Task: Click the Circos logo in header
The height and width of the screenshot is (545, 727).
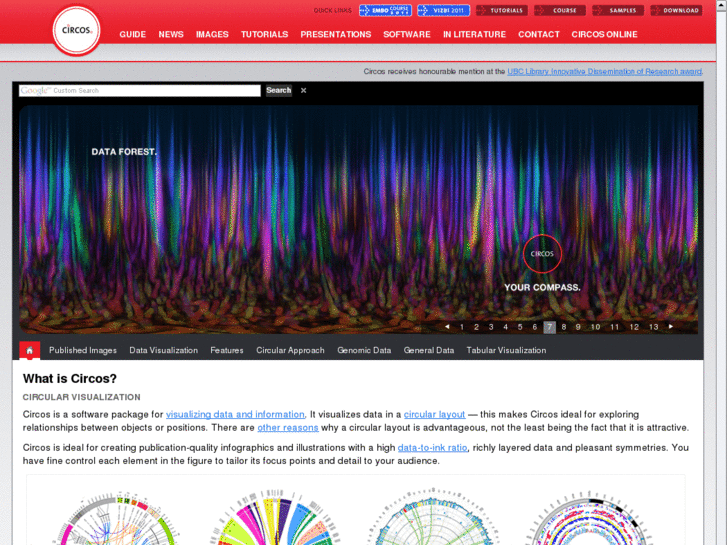Action: (x=77, y=30)
